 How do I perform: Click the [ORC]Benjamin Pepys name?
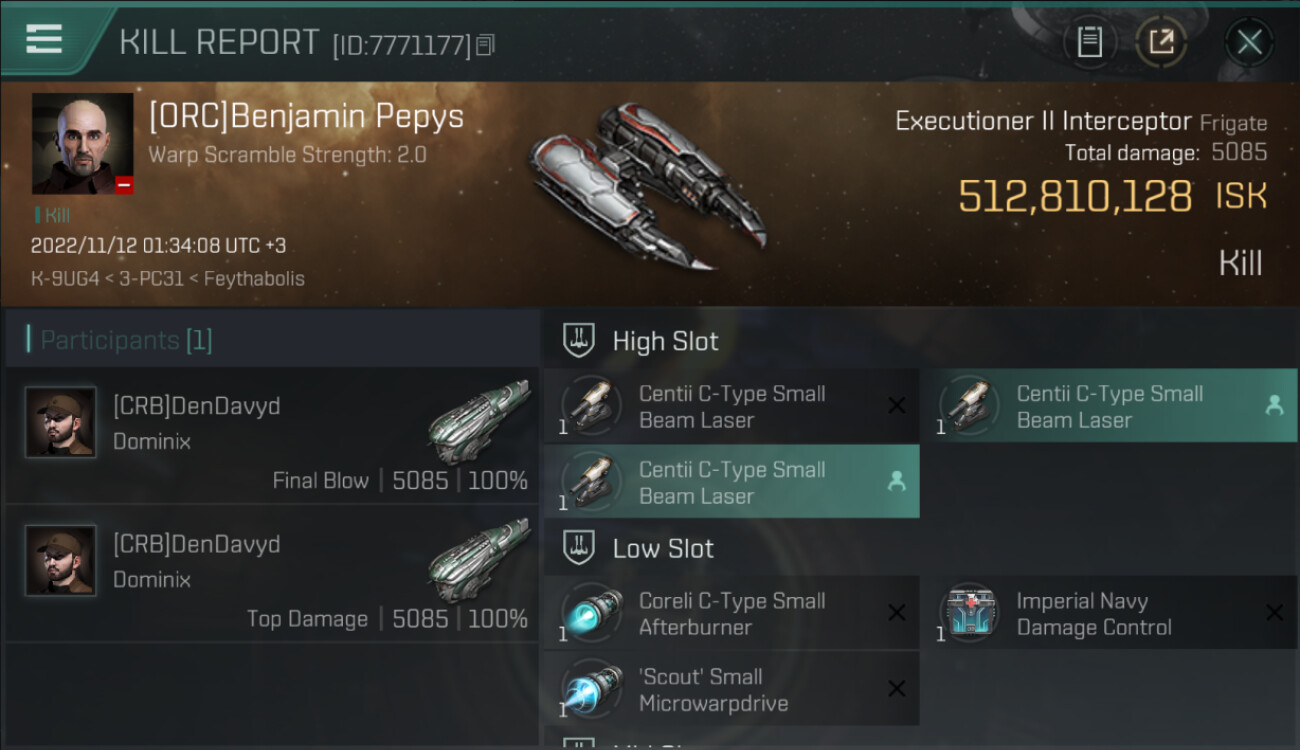coord(306,117)
